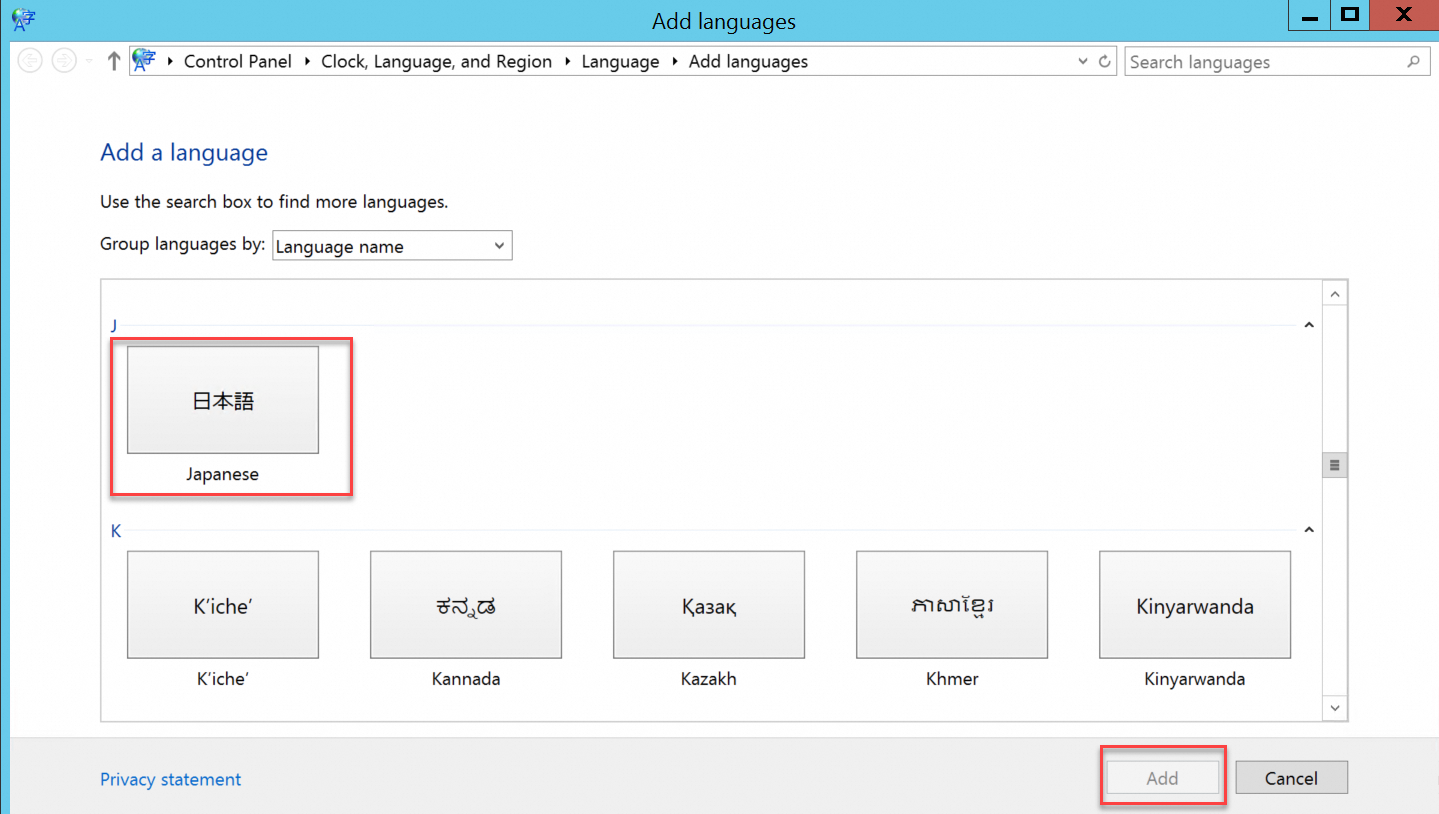Minimize the Add languages window

(1309, 14)
